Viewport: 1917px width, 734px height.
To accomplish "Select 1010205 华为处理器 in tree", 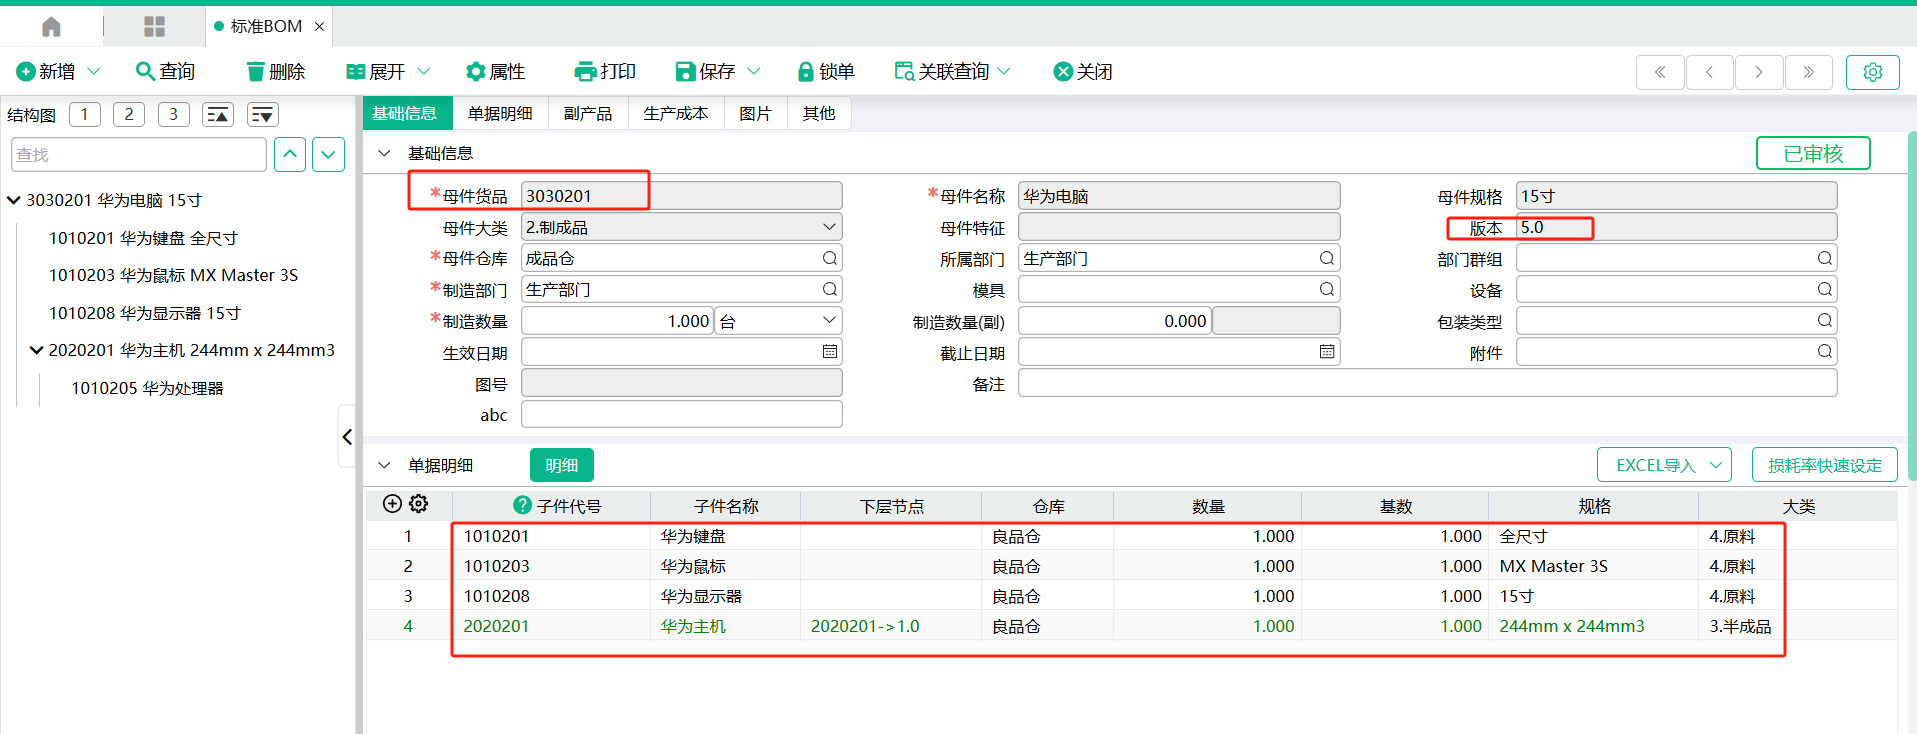I will (x=147, y=388).
